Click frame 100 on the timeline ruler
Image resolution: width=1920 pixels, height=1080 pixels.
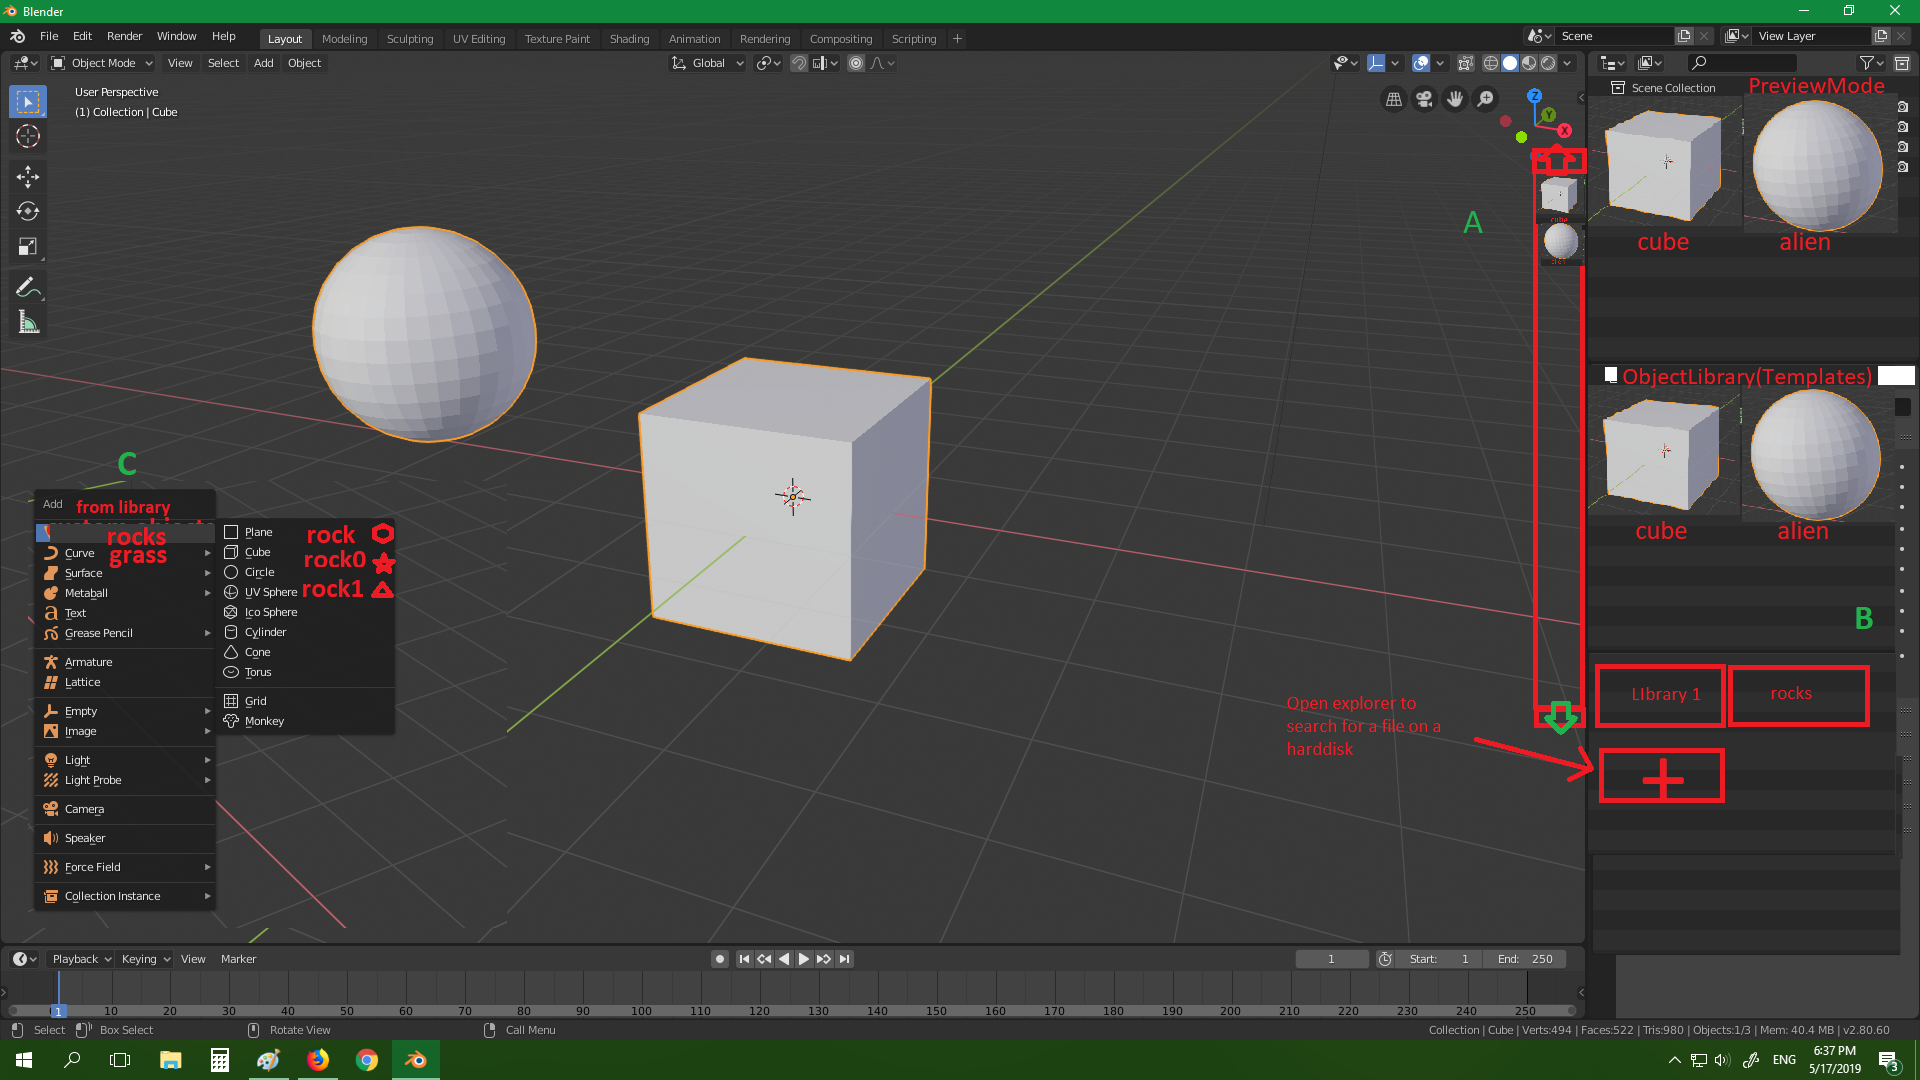pyautogui.click(x=641, y=1011)
